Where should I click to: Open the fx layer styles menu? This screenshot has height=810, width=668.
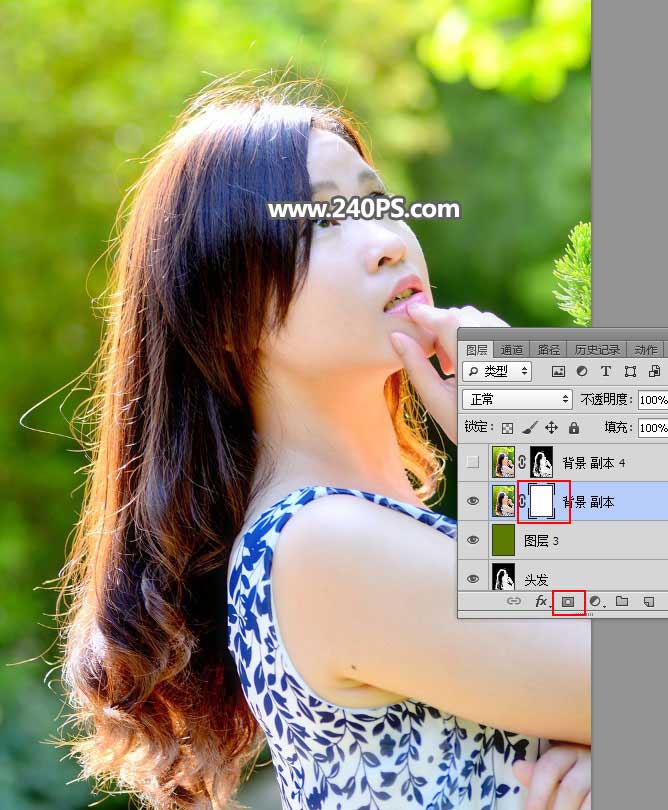click(541, 602)
